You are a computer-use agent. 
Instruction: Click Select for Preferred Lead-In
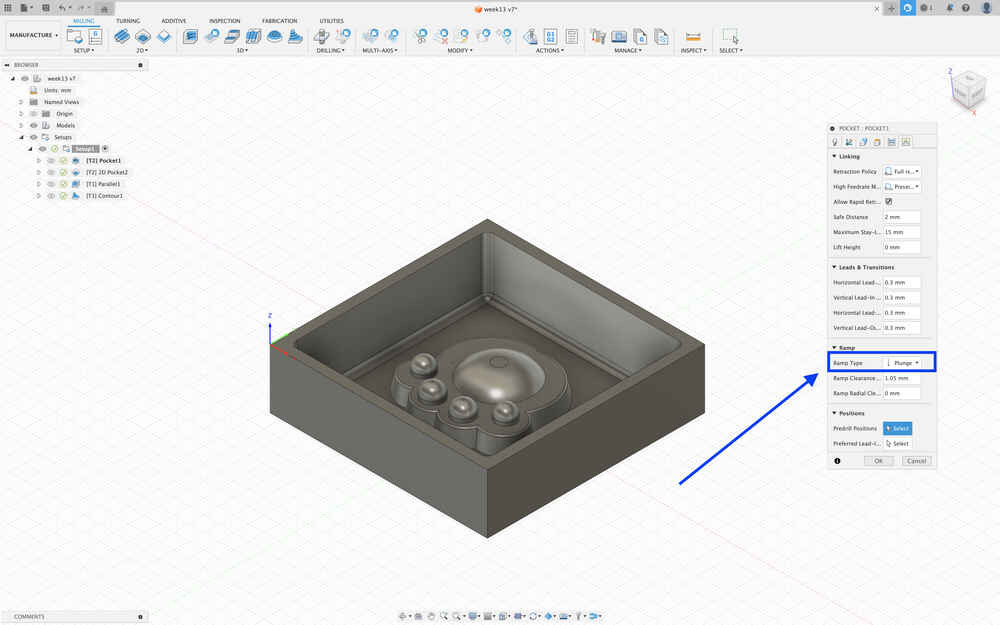tap(897, 444)
